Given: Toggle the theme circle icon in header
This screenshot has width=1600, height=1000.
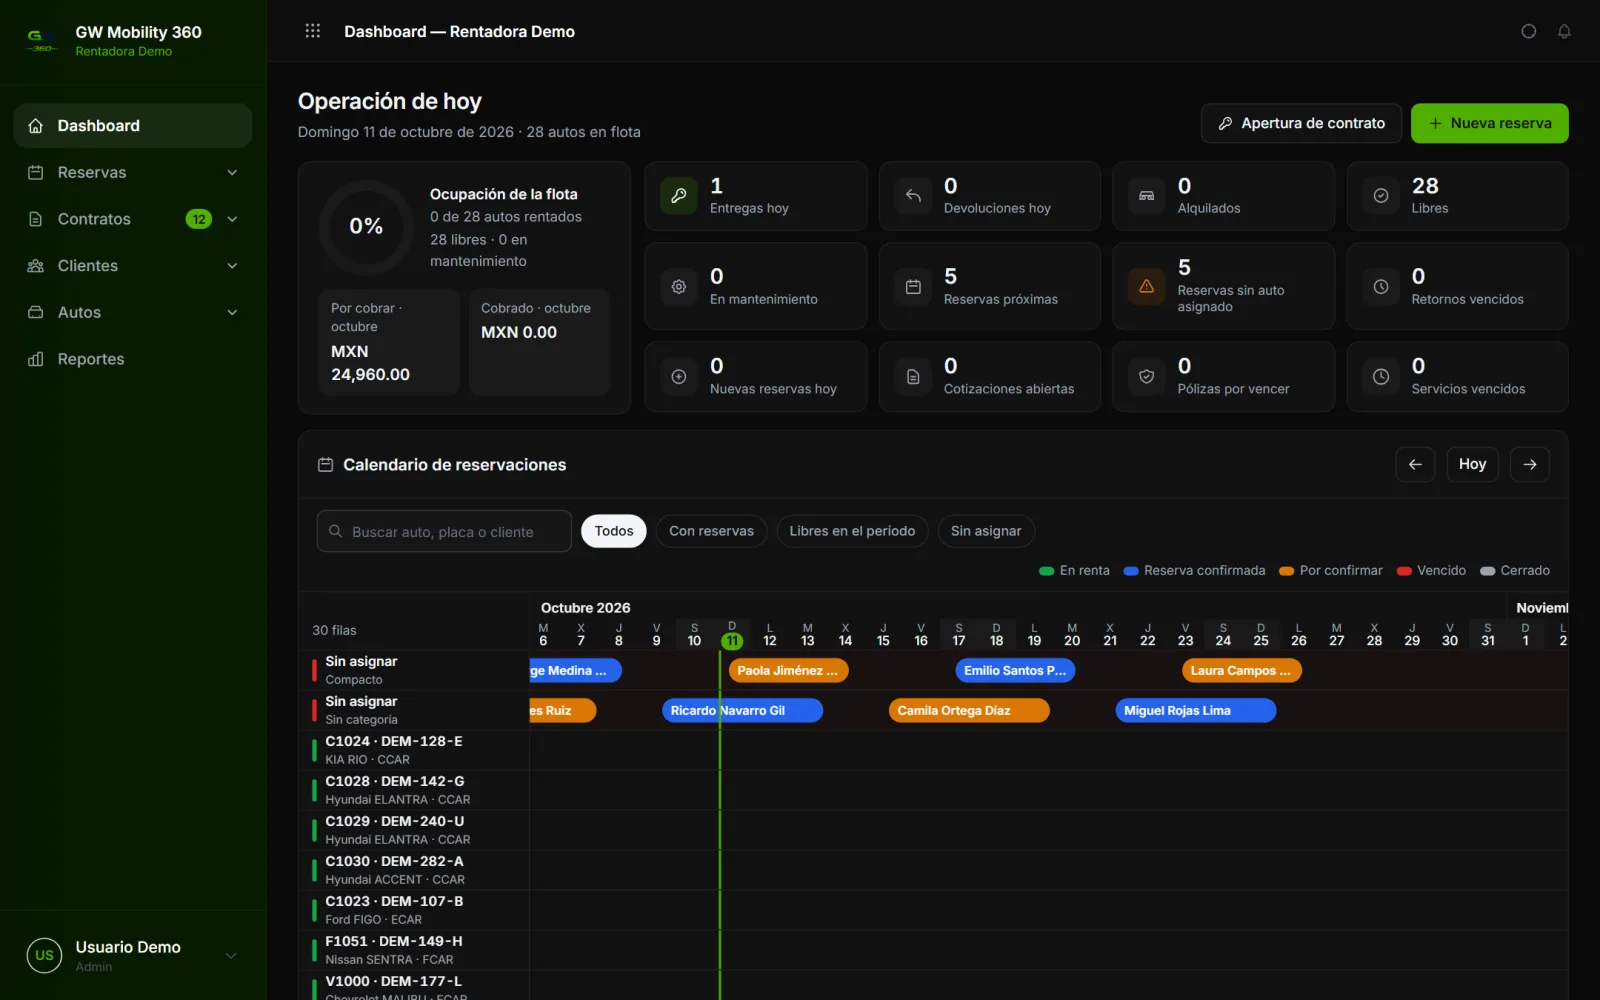Looking at the screenshot, I should [x=1529, y=31].
